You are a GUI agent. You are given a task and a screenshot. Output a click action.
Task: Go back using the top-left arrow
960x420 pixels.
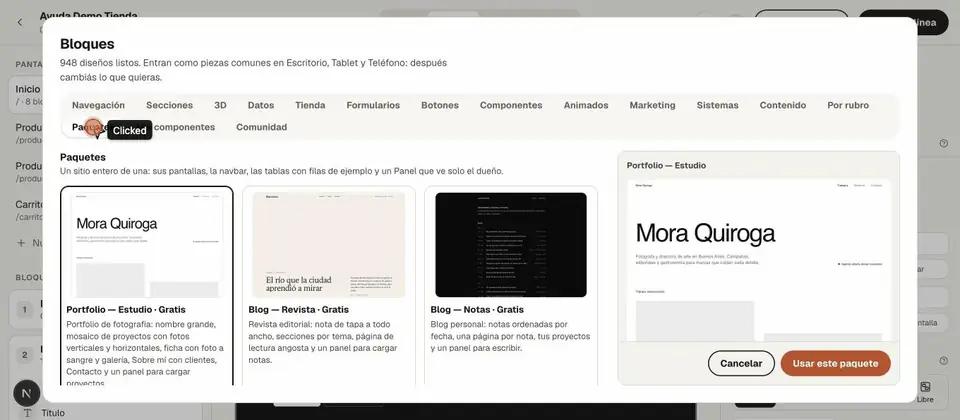20,22
